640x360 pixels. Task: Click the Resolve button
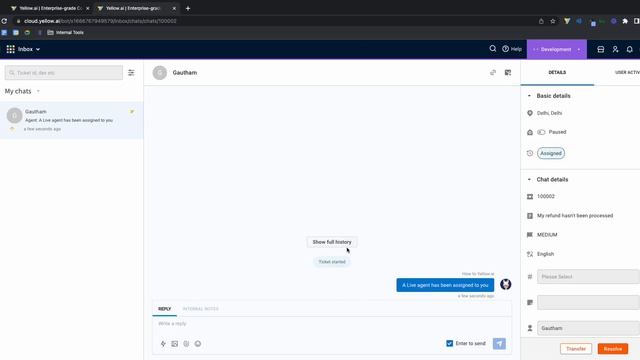[x=613, y=349]
